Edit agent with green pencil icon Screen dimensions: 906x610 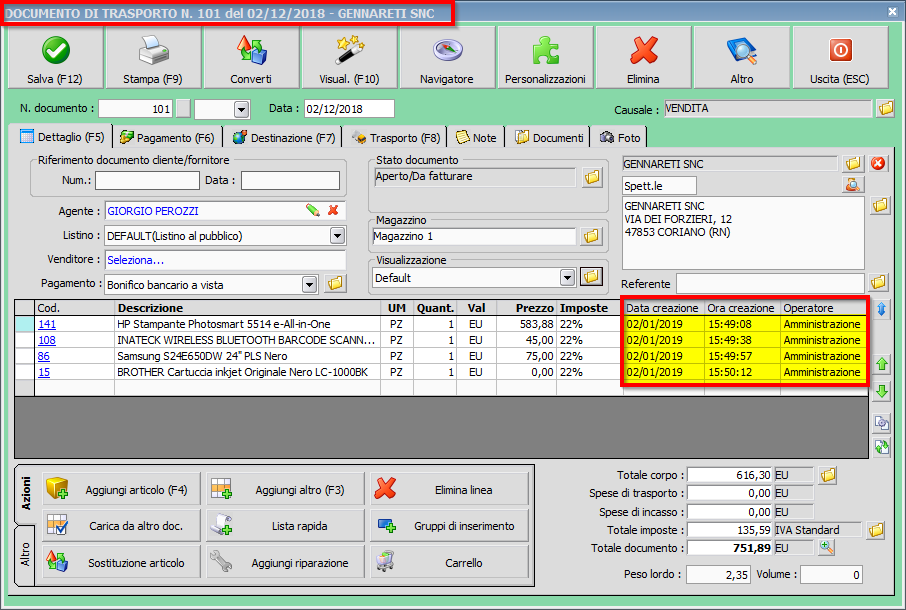[313, 210]
